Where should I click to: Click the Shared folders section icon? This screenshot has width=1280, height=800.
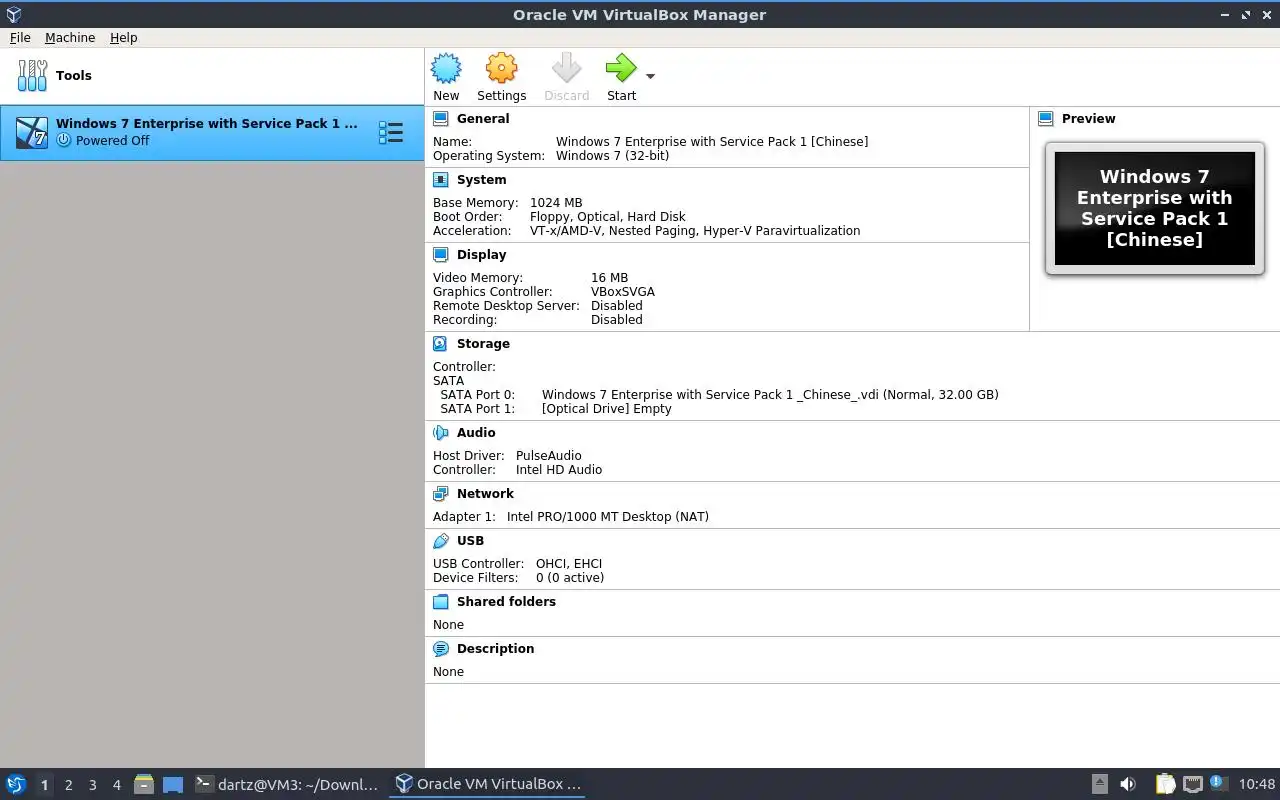pyautogui.click(x=441, y=602)
